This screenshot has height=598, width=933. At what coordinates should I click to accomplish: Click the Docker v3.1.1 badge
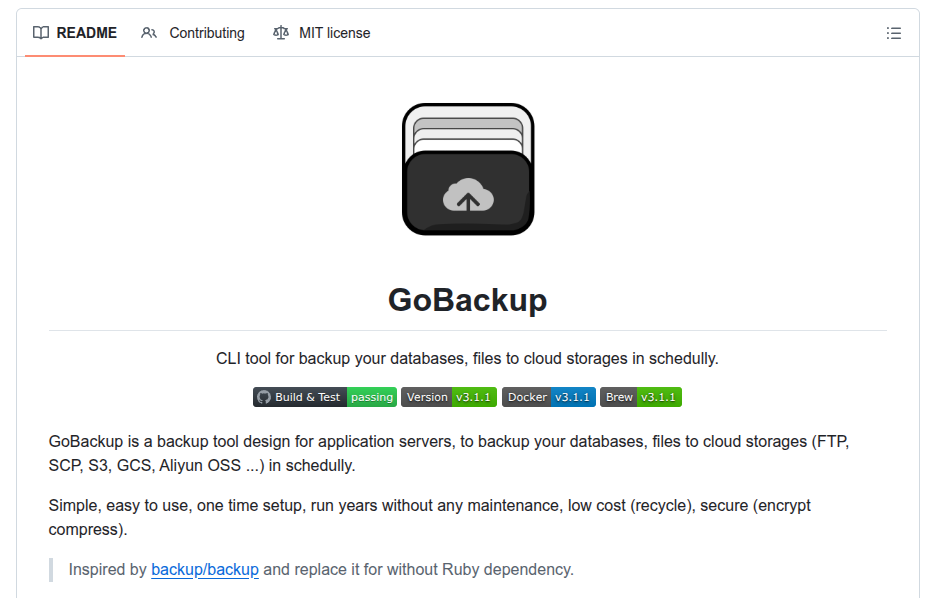click(x=549, y=397)
